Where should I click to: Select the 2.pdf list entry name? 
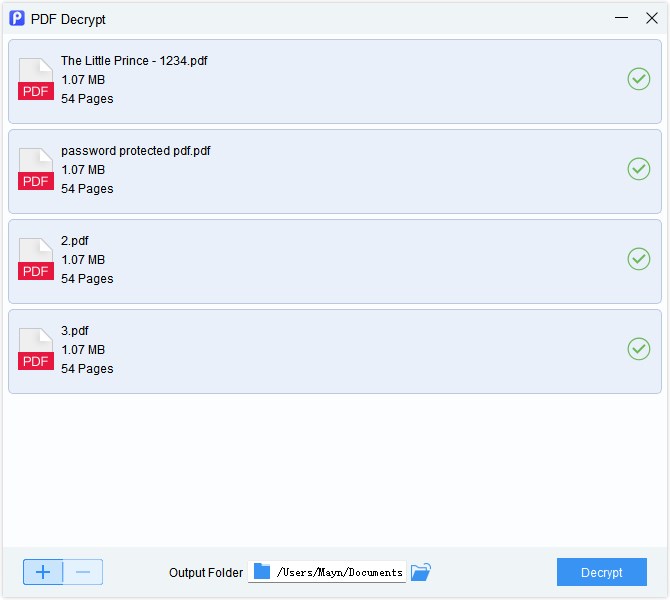pyautogui.click(x=75, y=241)
